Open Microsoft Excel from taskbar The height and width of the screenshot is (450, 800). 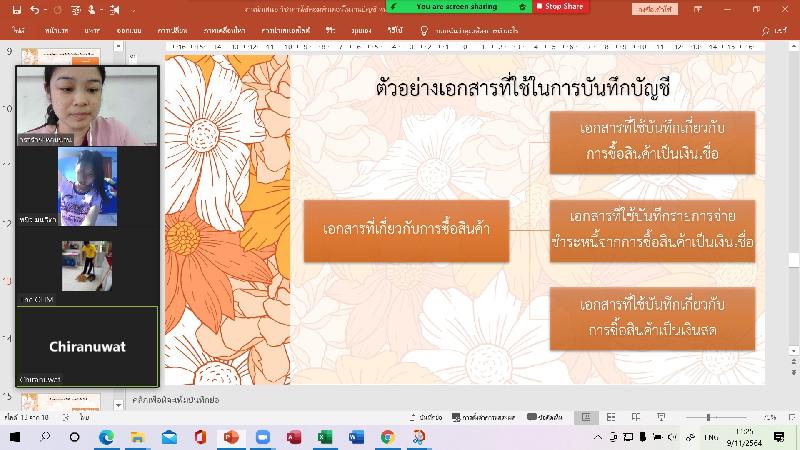[x=325, y=437]
